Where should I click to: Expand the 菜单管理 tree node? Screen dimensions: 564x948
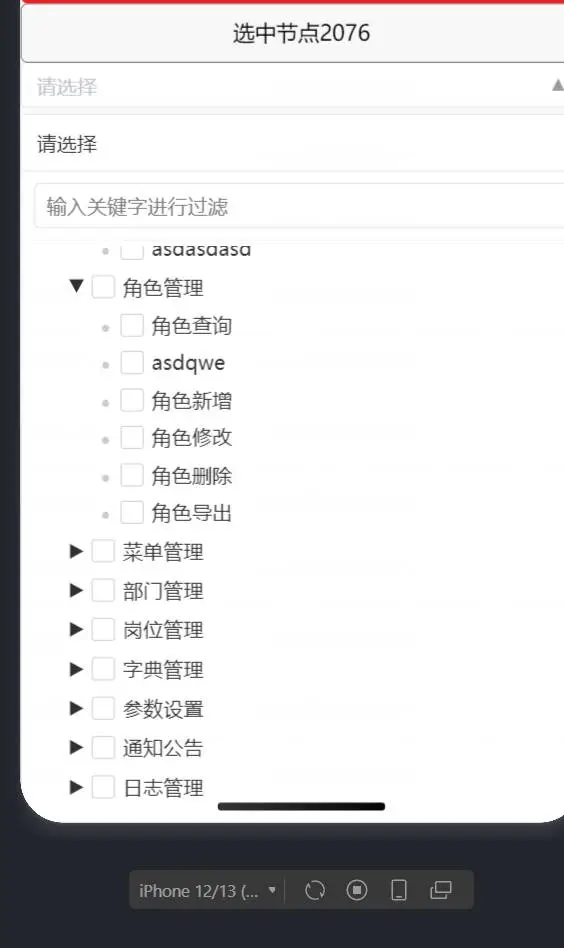click(x=76, y=551)
